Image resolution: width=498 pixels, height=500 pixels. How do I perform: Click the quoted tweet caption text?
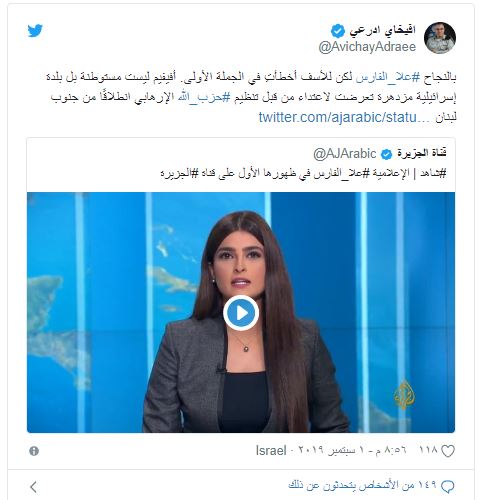tap(303, 173)
